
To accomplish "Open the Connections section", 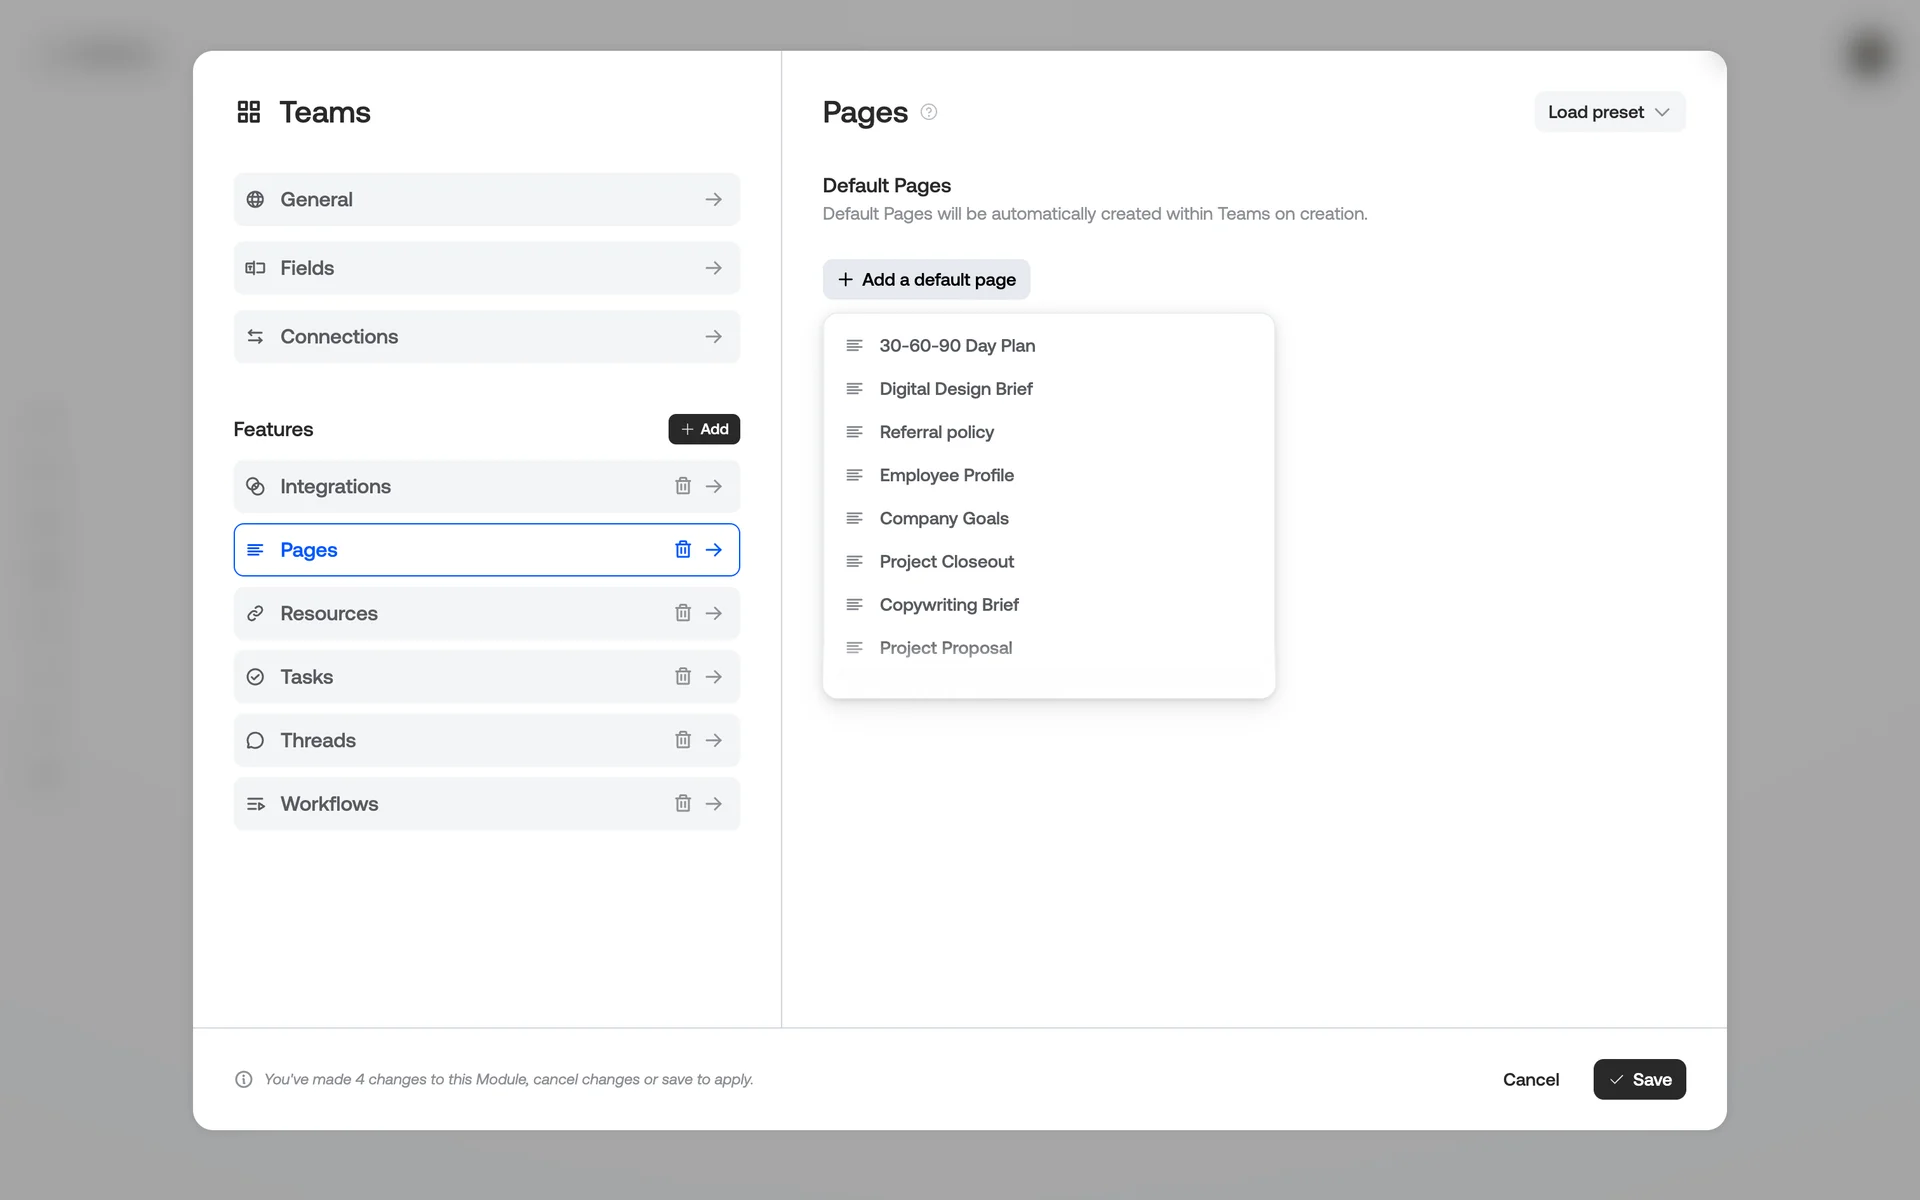I will tap(486, 337).
